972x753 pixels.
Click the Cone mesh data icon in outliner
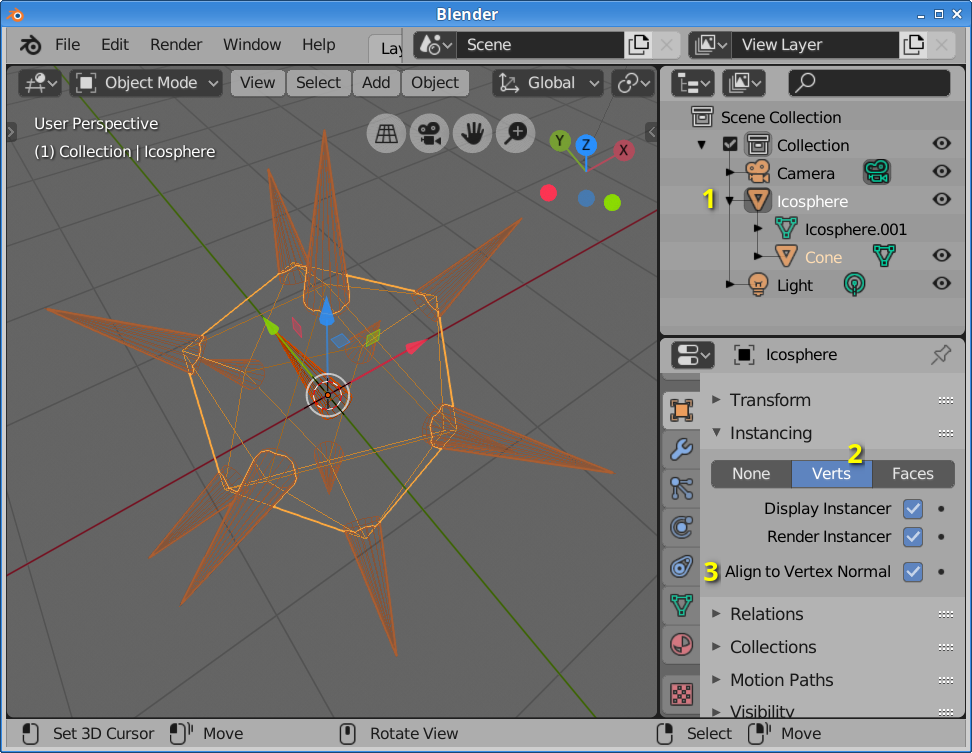(884, 255)
